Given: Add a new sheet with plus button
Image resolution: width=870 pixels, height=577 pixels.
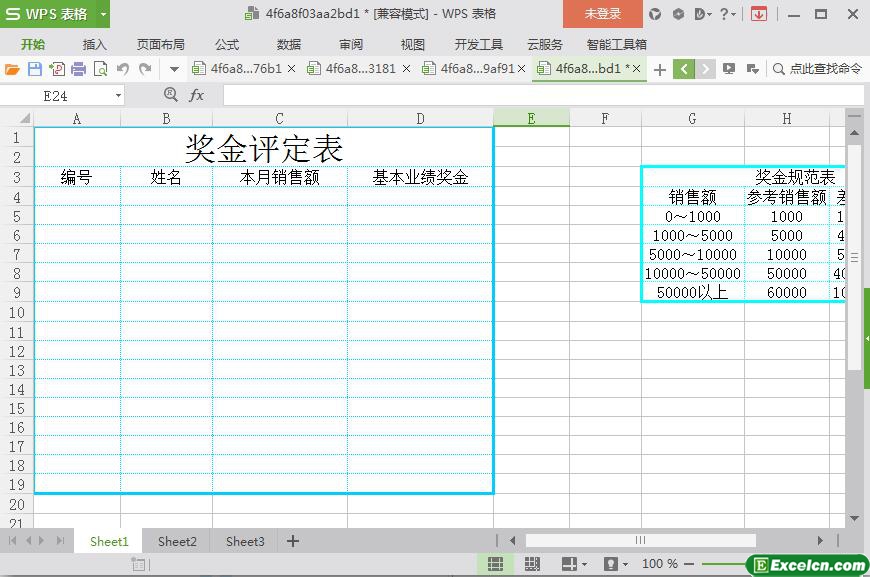Looking at the screenshot, I should pyautogui.click(x=293, y=541).
